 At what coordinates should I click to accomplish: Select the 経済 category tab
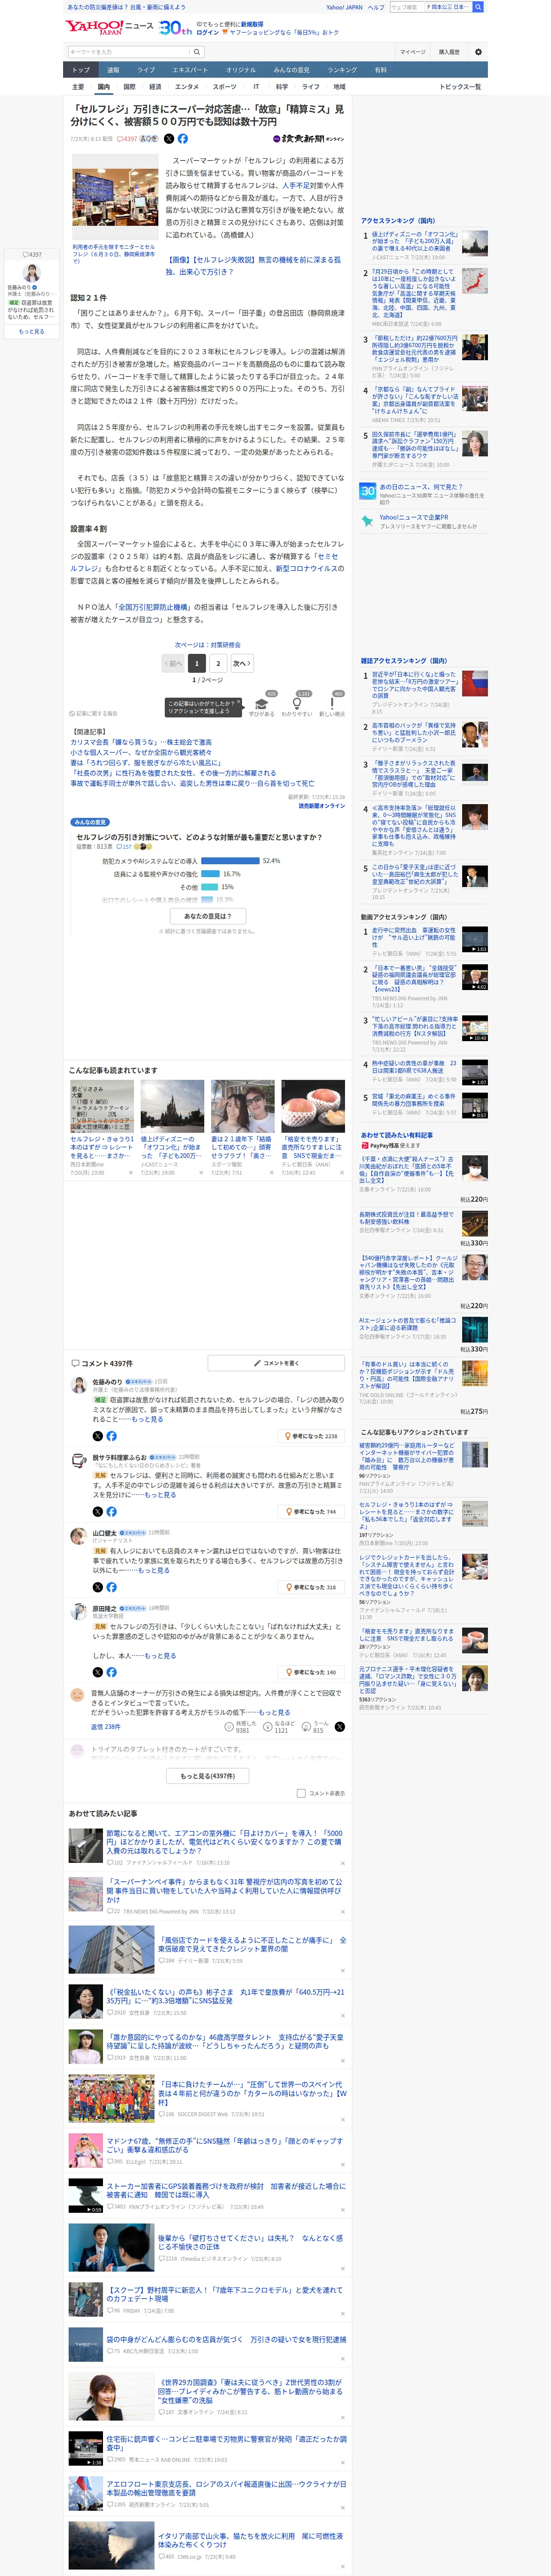click(x=155, y=87)
